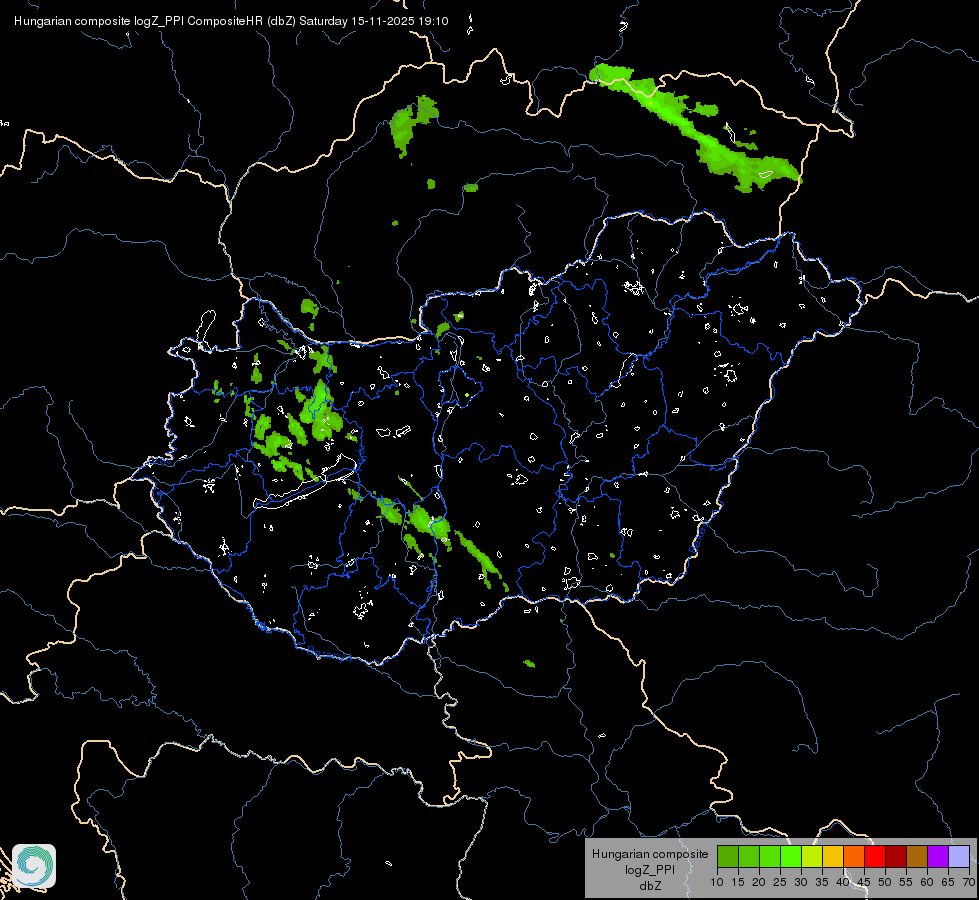Click the legend scale value '40'
979x900 pixels.
point(843,882)
